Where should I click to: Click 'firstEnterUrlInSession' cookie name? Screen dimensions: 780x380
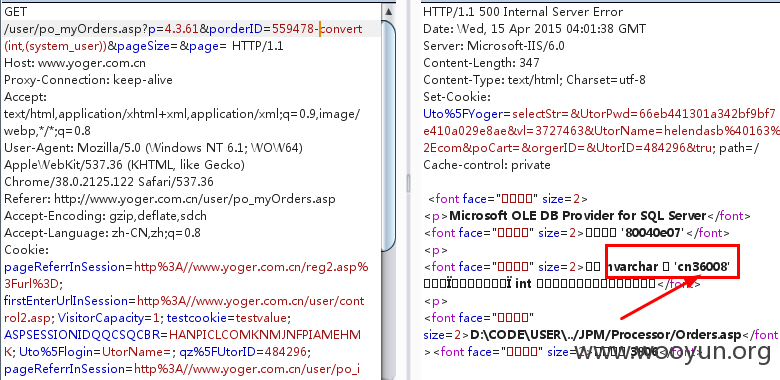66,301
